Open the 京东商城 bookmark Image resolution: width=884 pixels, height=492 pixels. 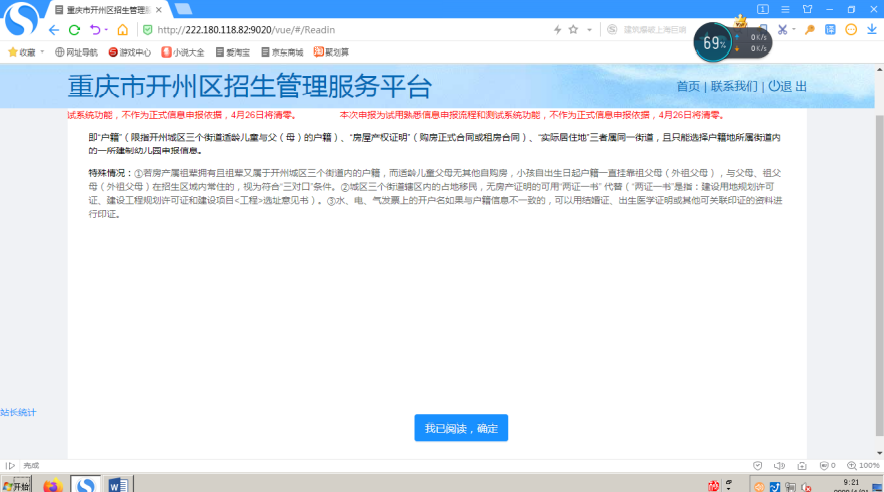tap(282, 52)
